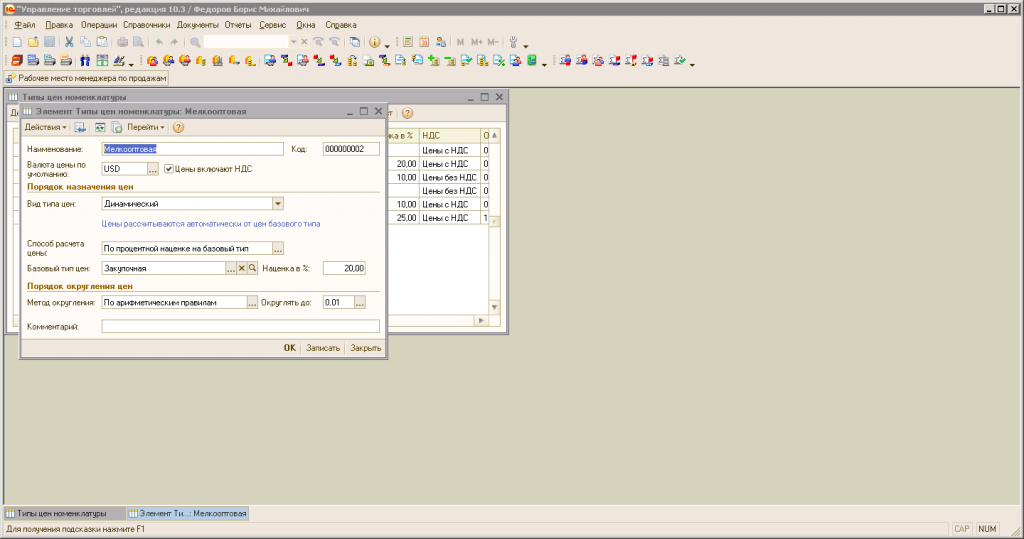This screenshot has height=539, width=1024.
Task: Click the yellow info help icon in main toolbar
Action: (x=374, y=42)
